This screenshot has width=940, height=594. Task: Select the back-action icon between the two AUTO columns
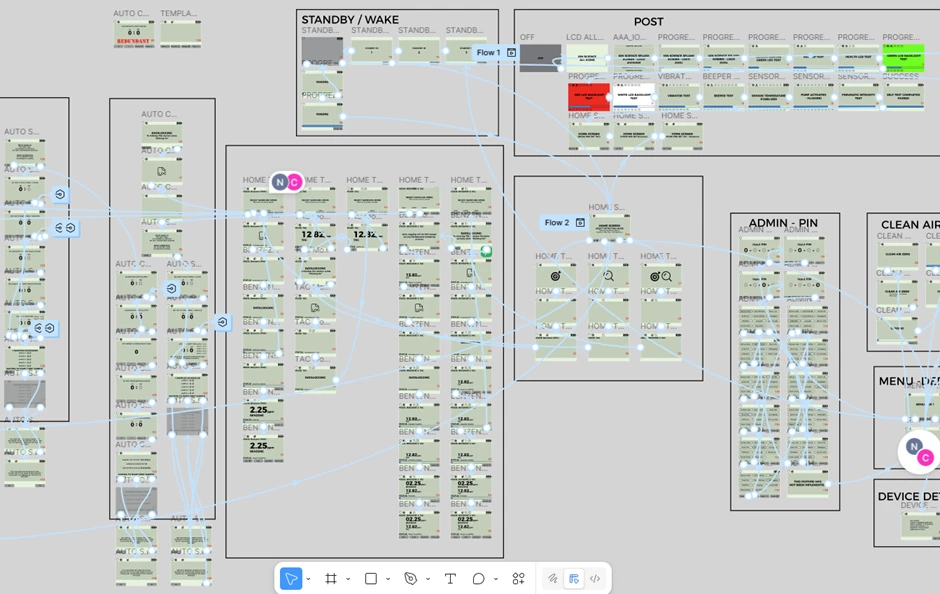point(171,288)
